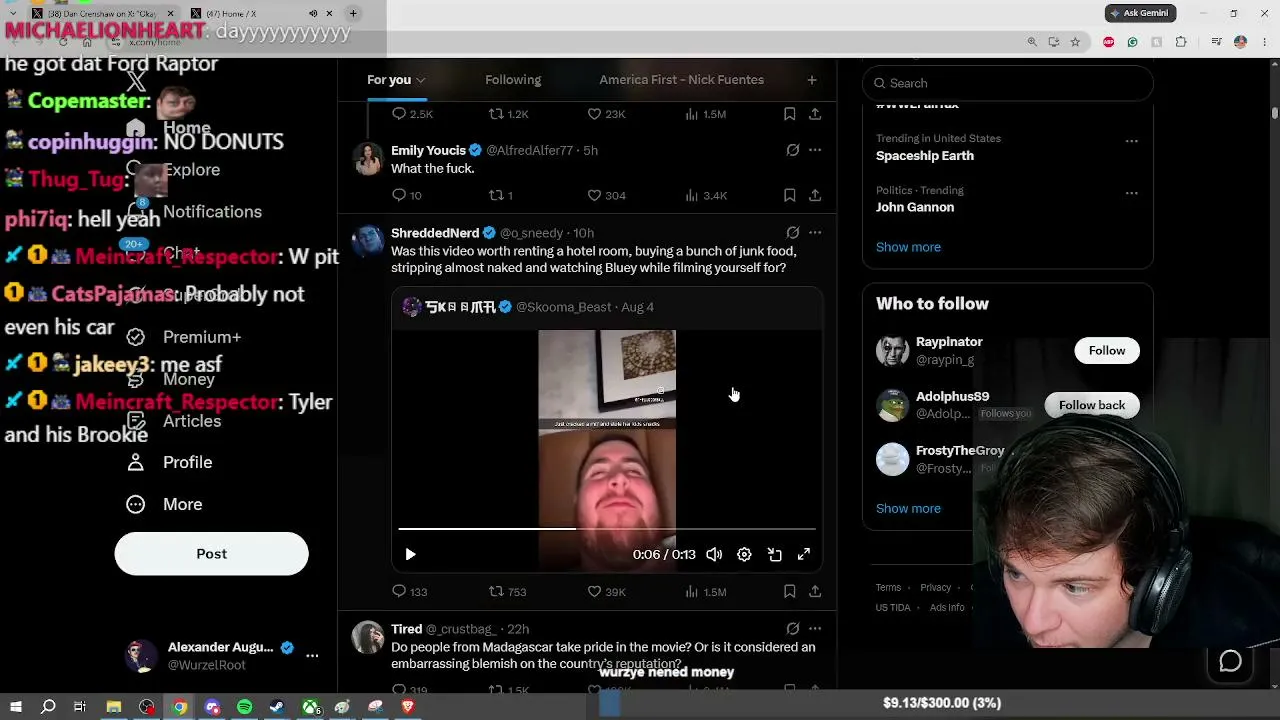Open replies on ShreddedNerd's tweet (133)
Screen dimensions: 1280x720
pos(410,591)
